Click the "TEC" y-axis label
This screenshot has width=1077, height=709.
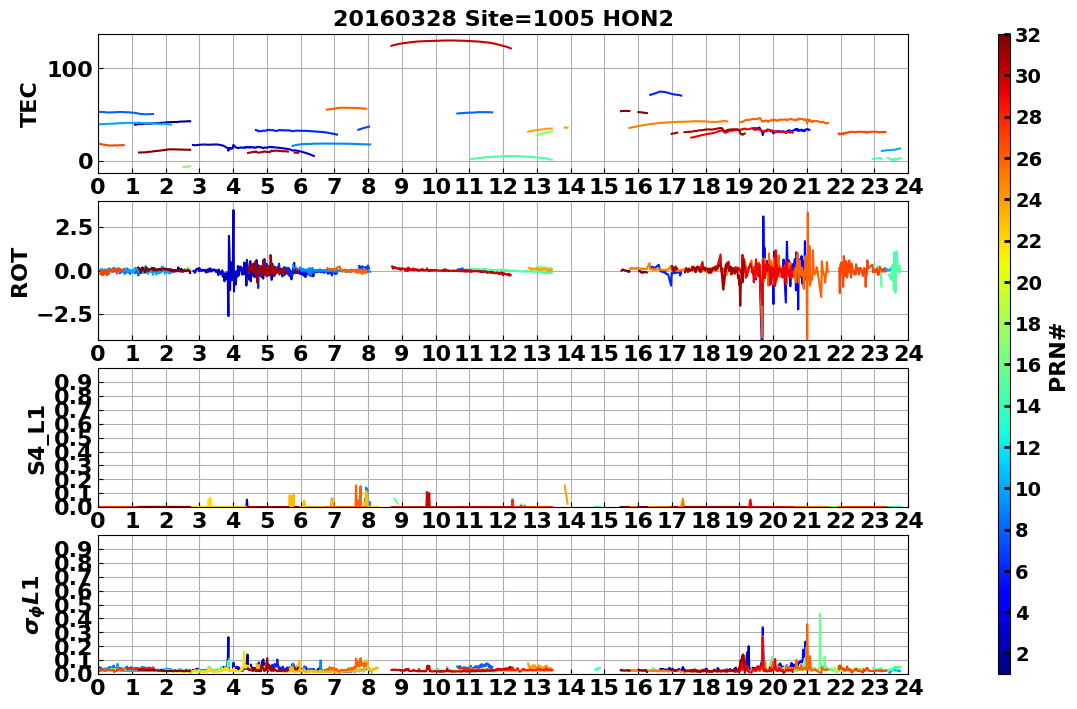click(27, 104)
